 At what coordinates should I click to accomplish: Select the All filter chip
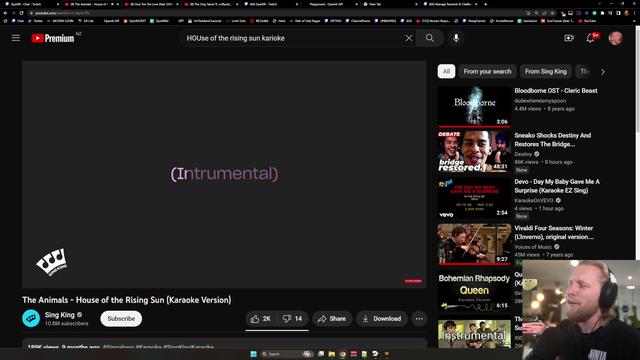coord(446,71)
